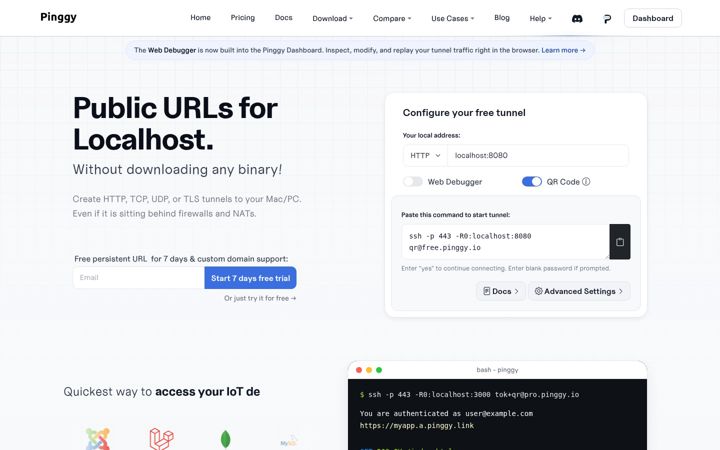Screen dimensions: 720x450
Task: Click the ssh command text box
Action: point(505,242)
